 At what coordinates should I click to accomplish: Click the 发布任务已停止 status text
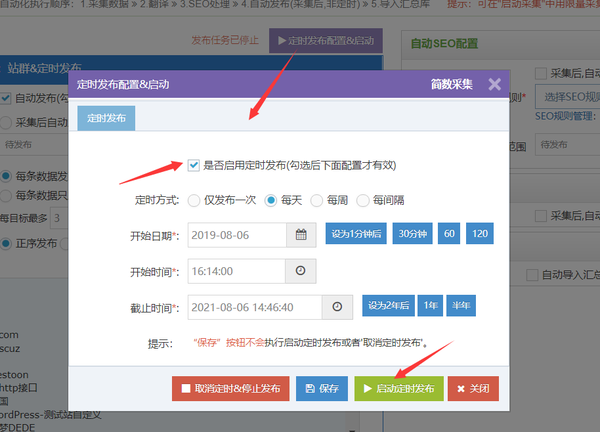pyautogui.click(x=225, y=40)
